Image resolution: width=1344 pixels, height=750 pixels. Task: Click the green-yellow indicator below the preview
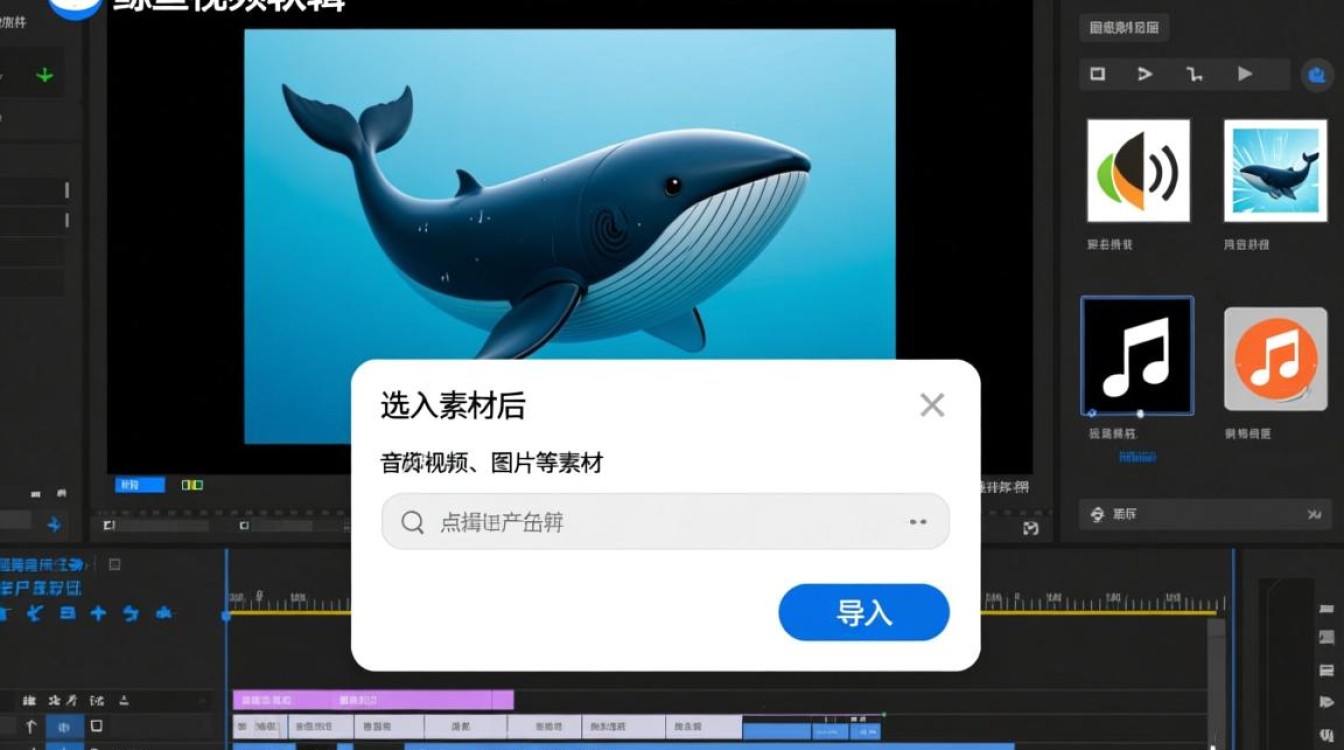[192, 485]
